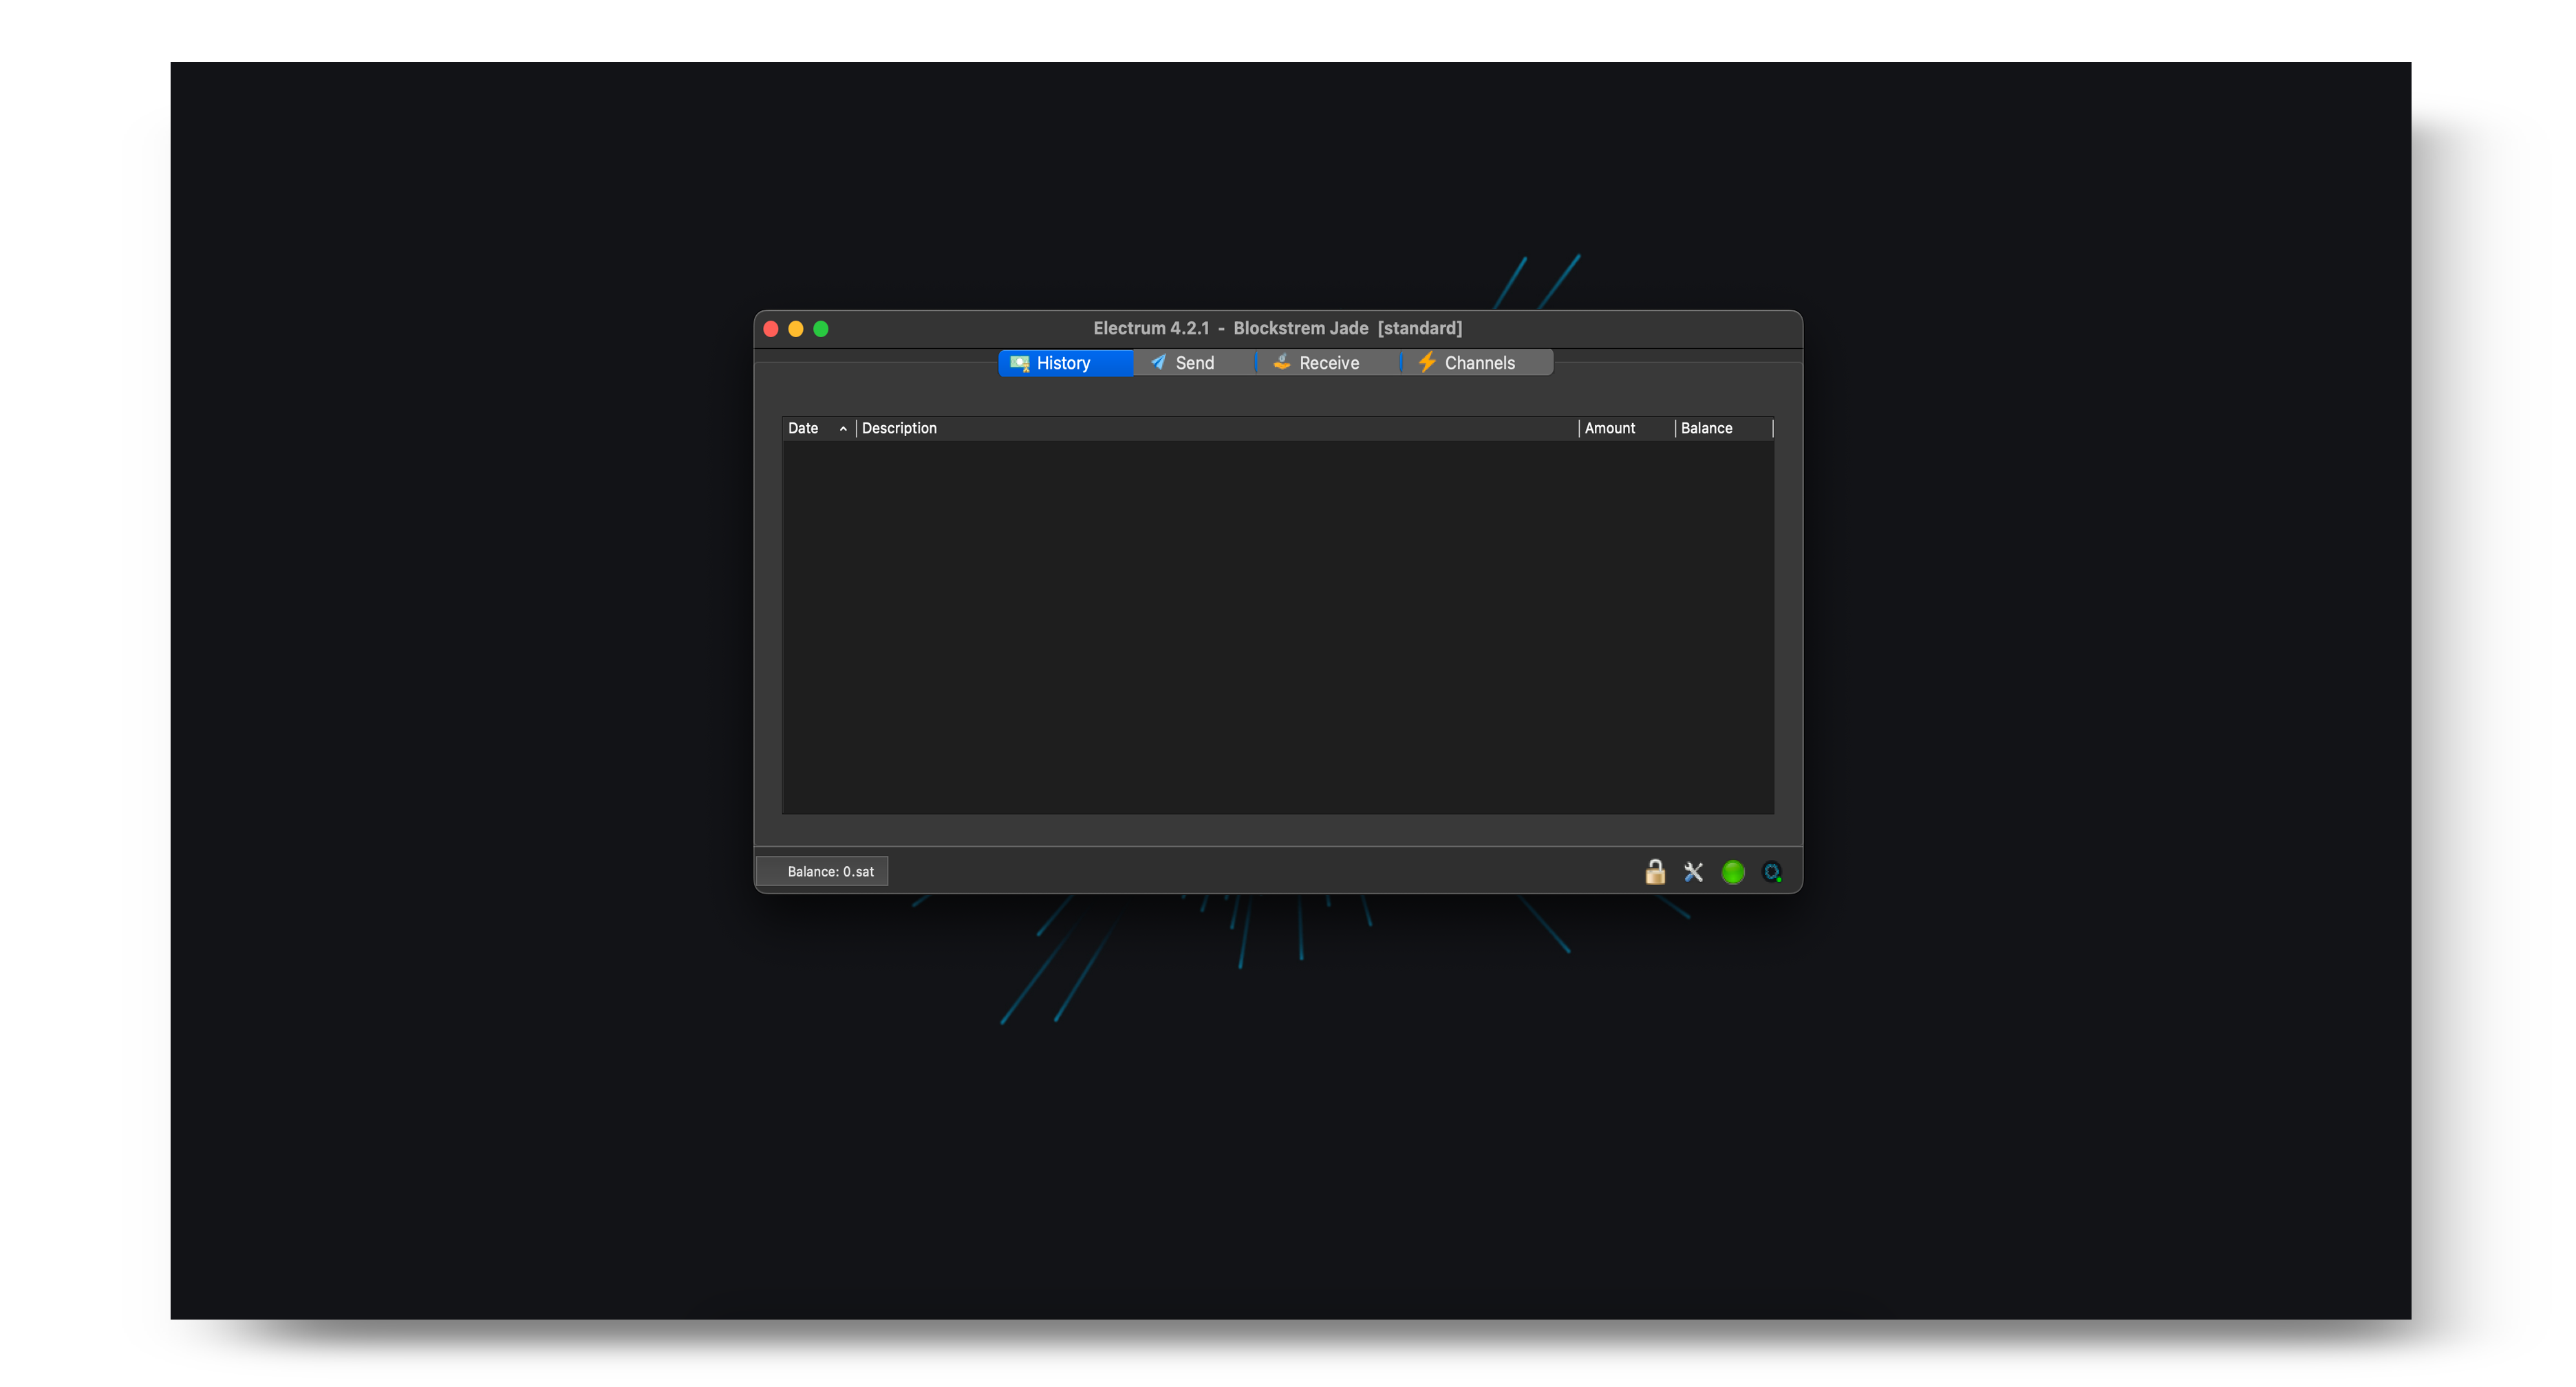Image resolution: width=2576 pixels, height=1387 pixels.
Task: Click the unlocked padlock password icon
Action: (x=1655, y=872)
